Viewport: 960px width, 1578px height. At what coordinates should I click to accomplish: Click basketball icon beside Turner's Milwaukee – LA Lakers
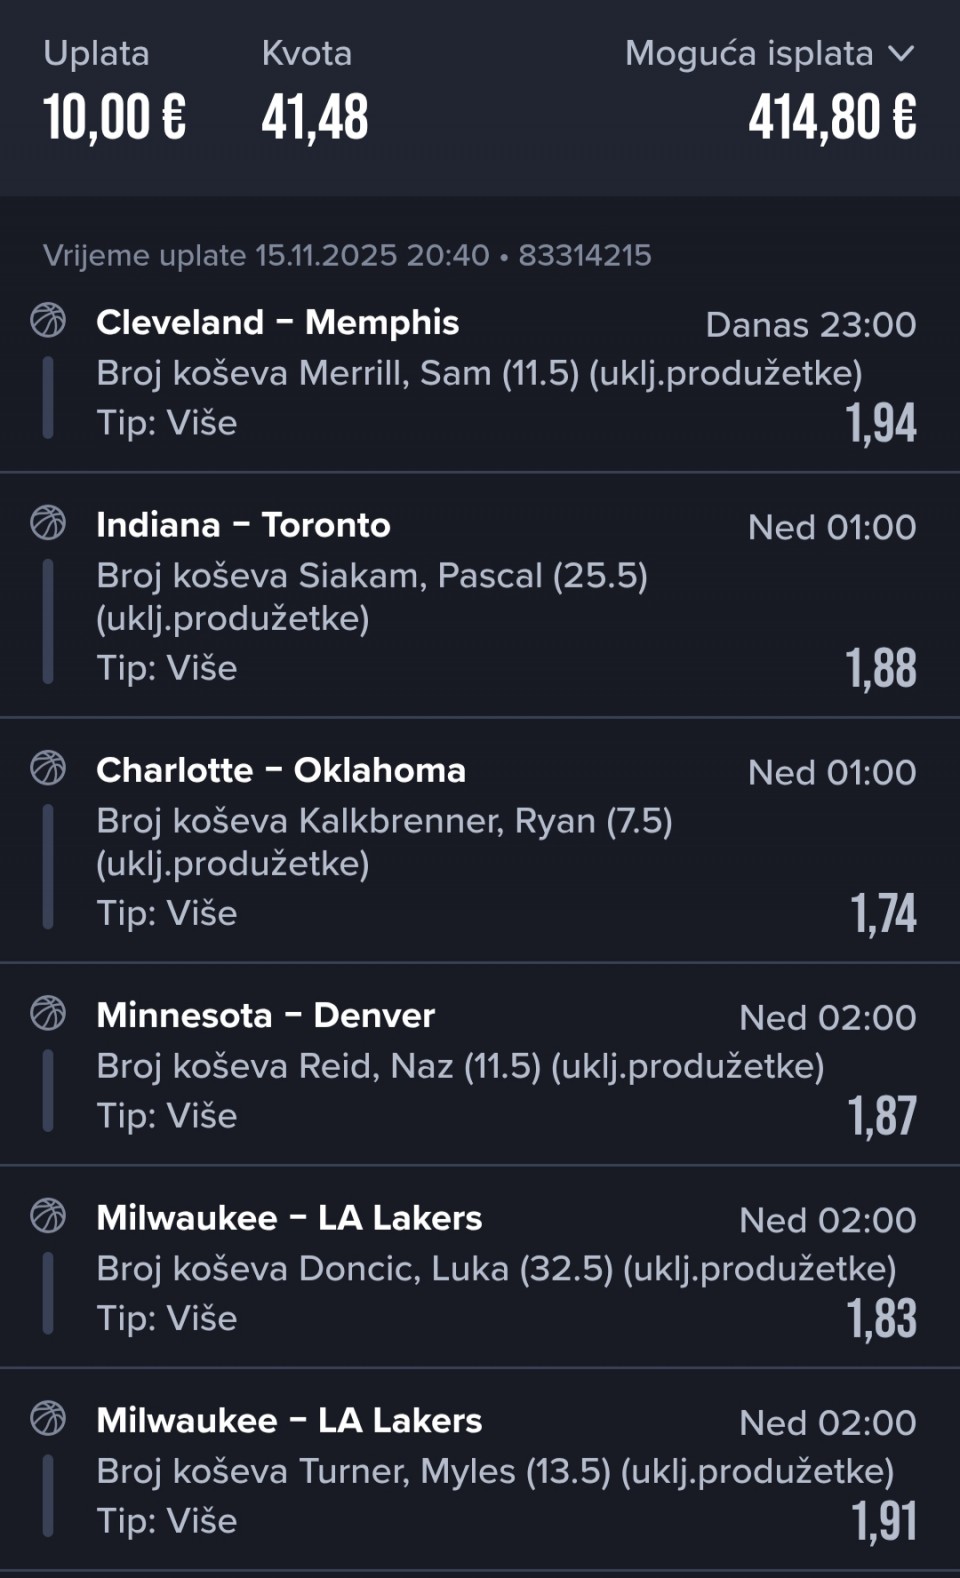(x=48, y=1418)
